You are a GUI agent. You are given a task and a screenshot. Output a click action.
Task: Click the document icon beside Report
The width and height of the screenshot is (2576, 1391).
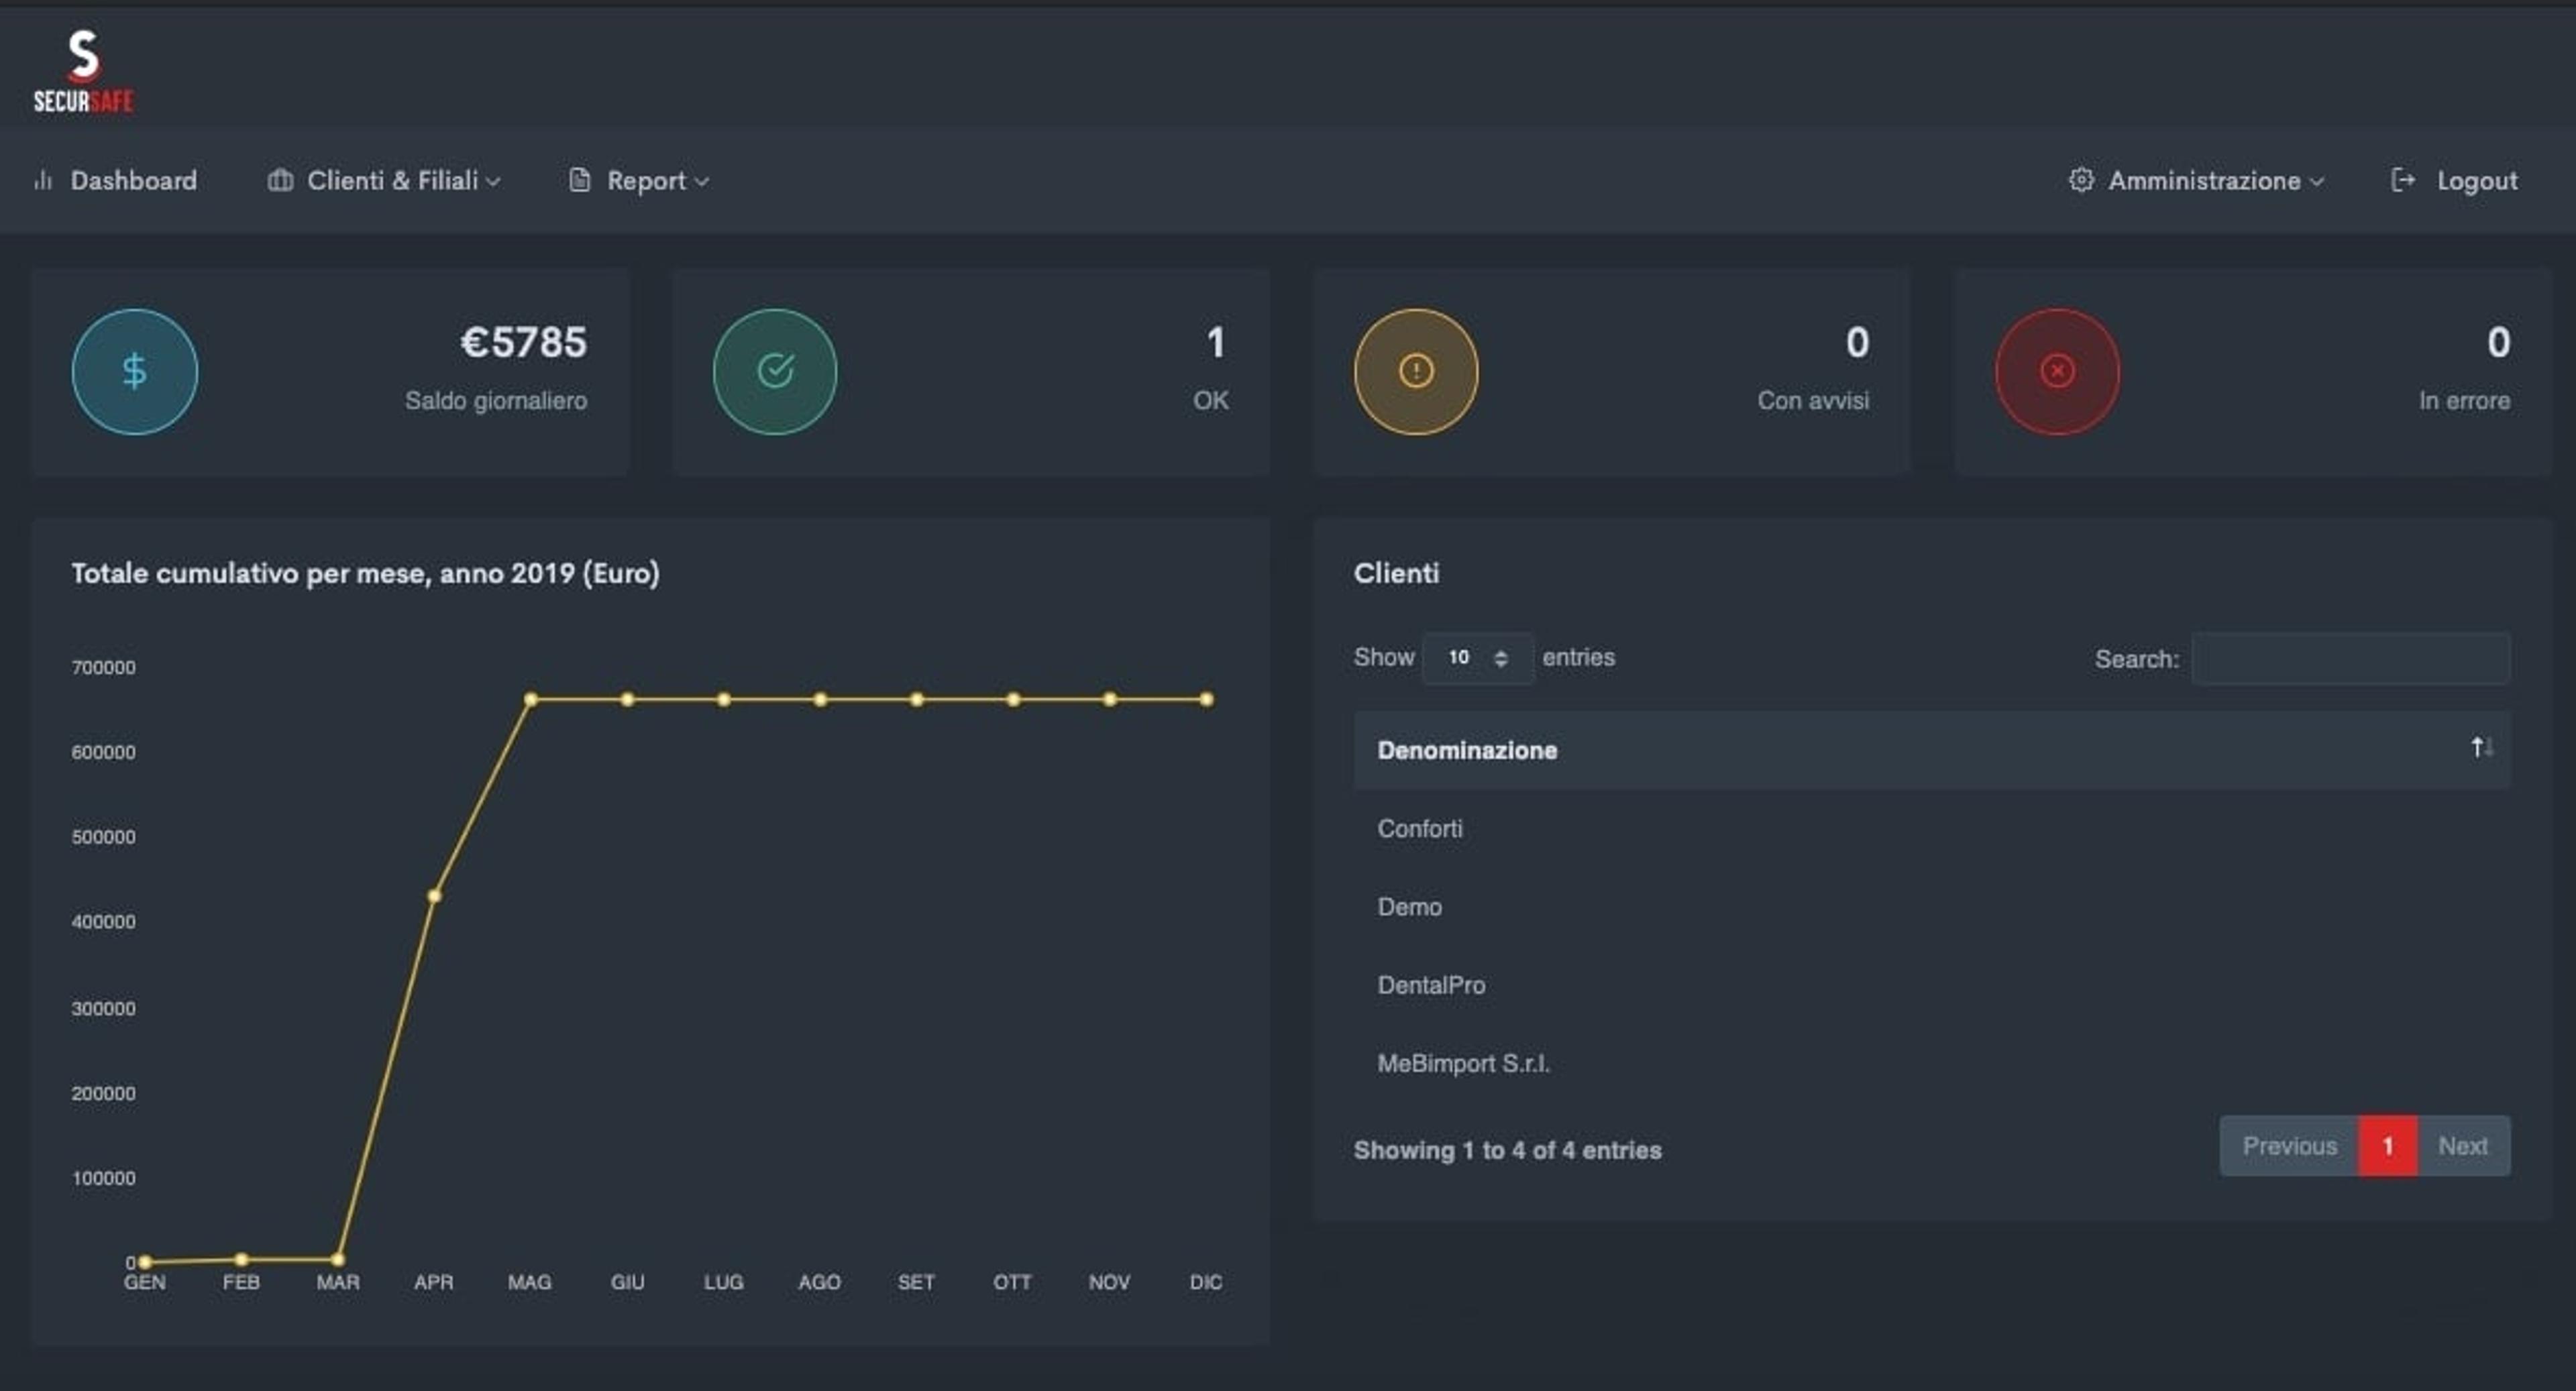click(579, 180)
